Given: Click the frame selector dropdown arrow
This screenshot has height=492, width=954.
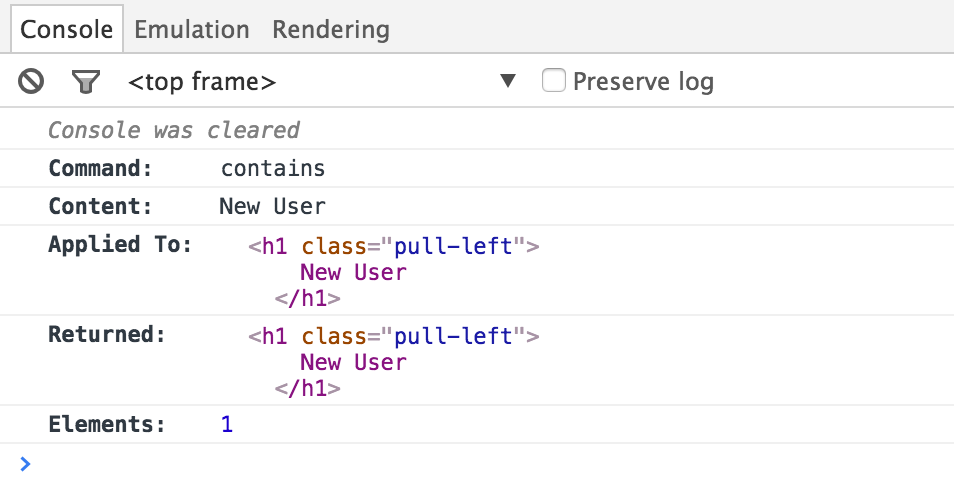Looking at the screenshot, I should coord(508,81).
